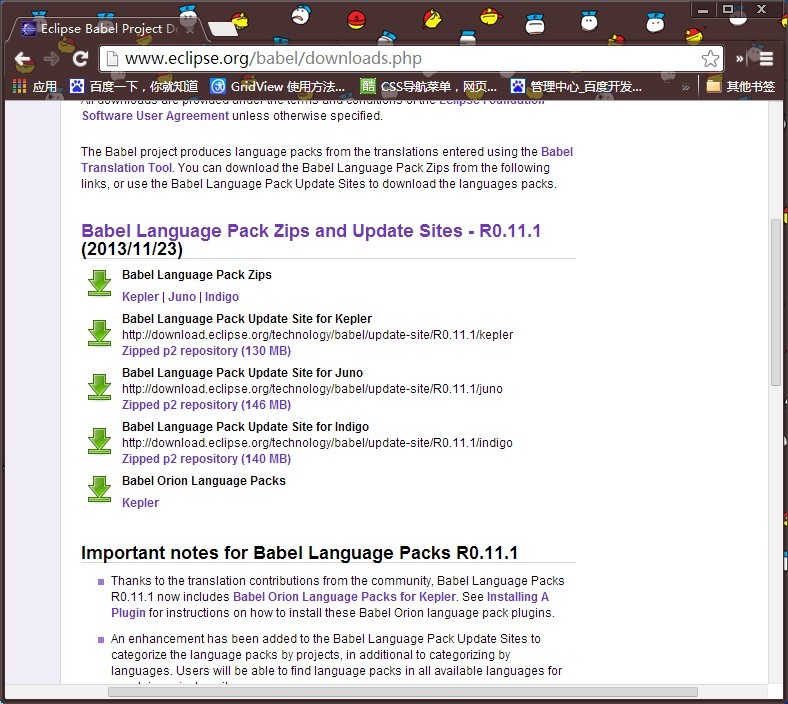Click the Kepler update-site URL text

(318, 335)
